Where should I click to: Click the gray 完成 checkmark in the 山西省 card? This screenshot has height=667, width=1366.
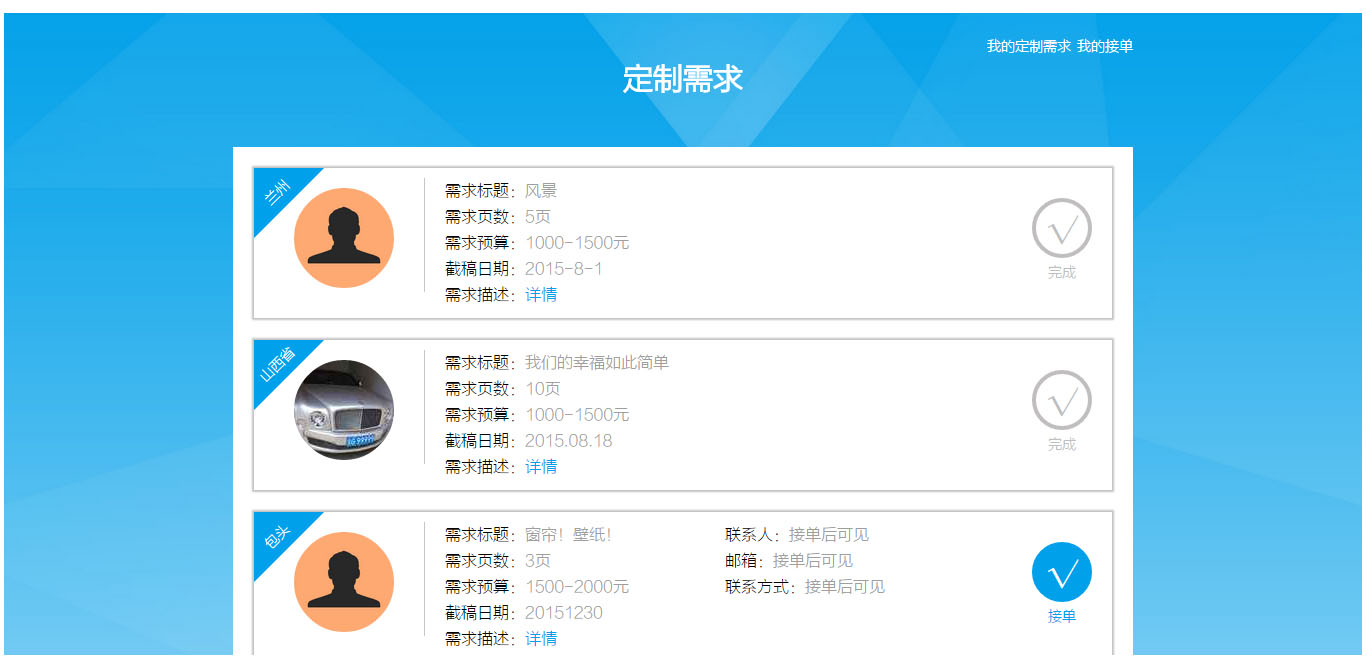[1061, 400]
